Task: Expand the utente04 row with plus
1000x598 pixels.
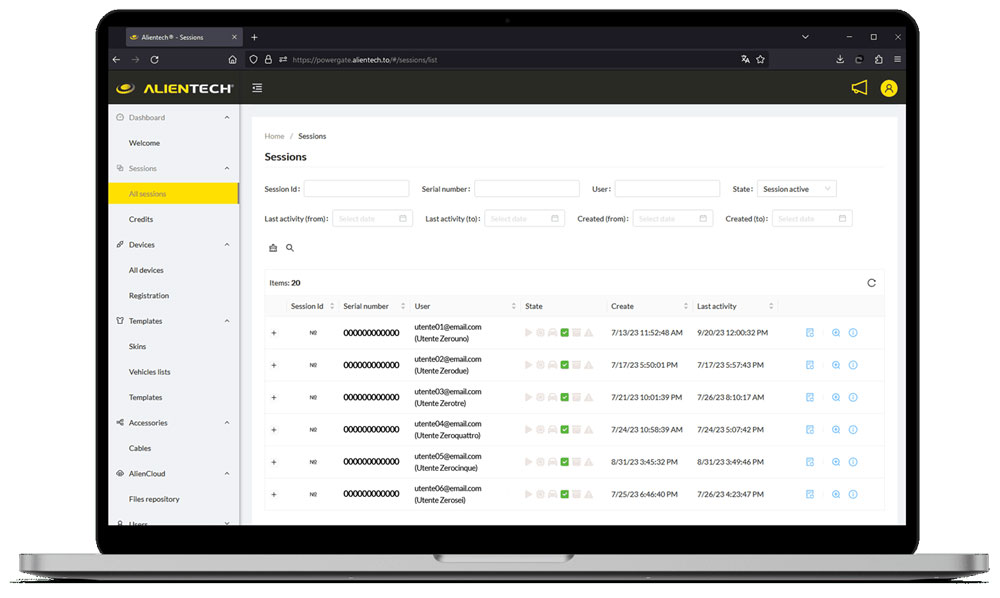Action: tap(274, 430)
